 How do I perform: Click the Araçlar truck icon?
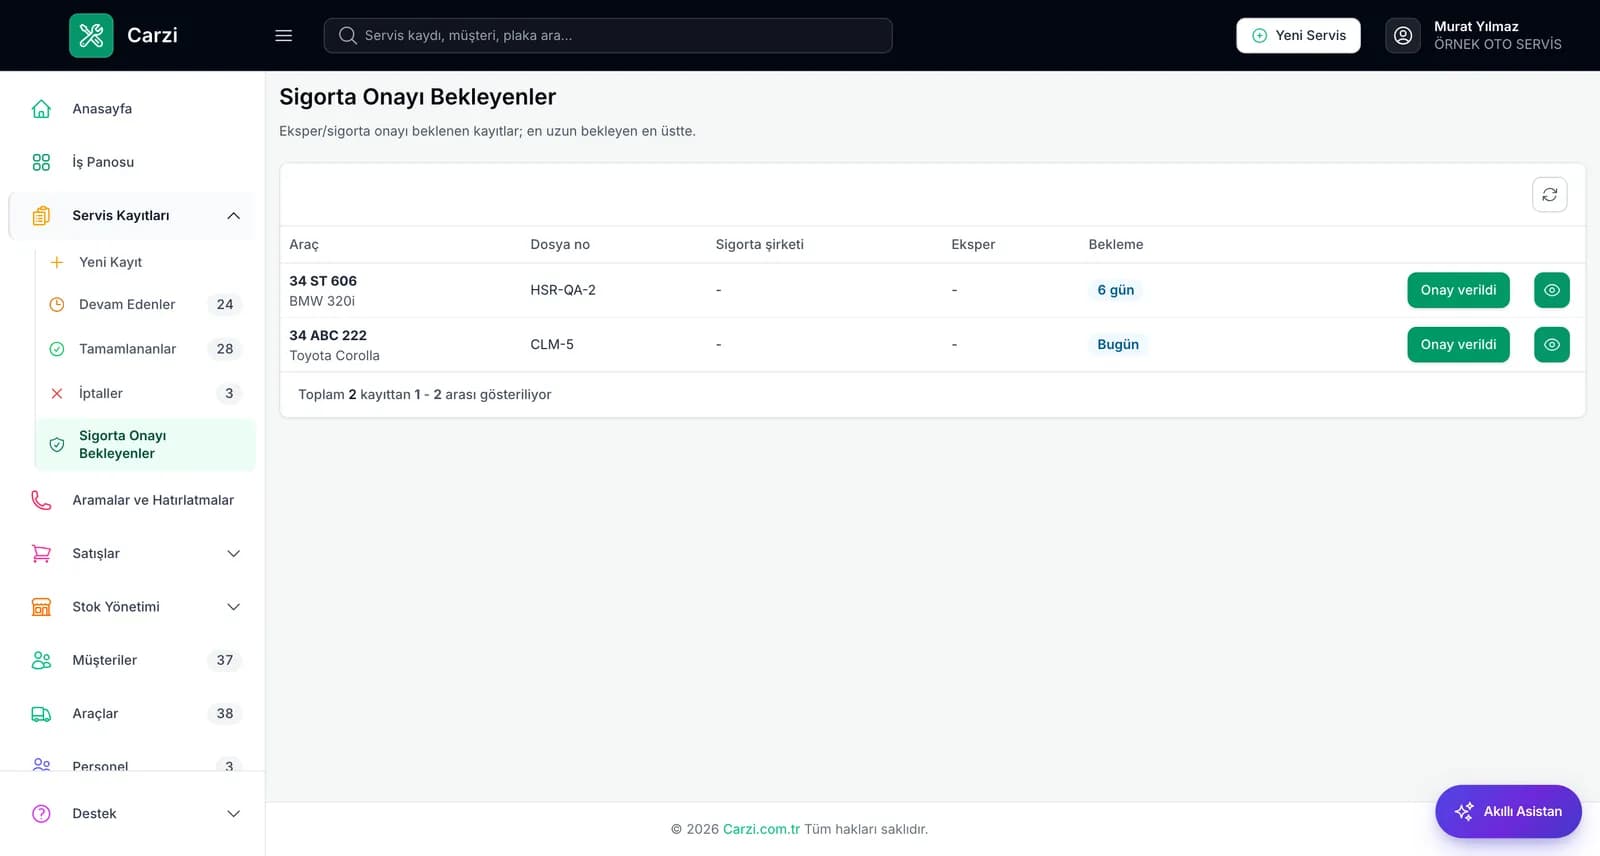pos(41,714)
